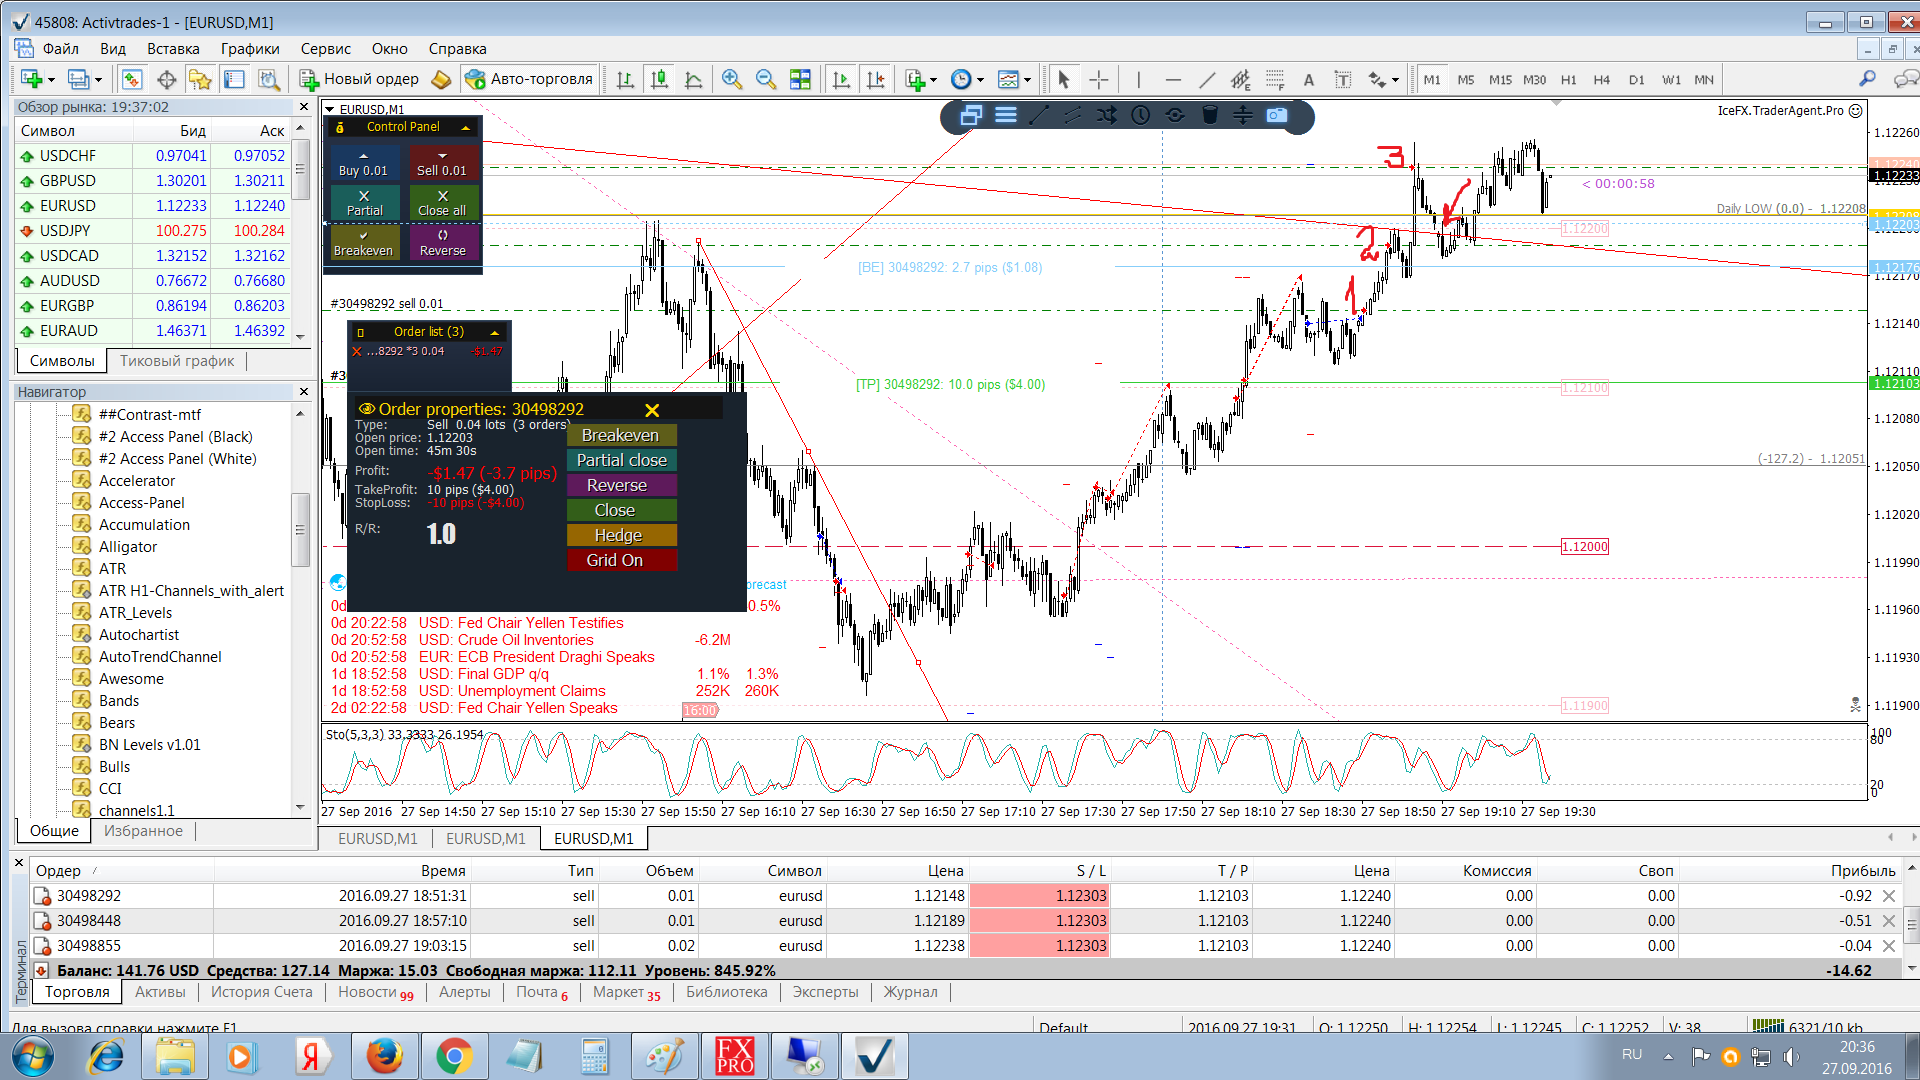Open the EURUSD,M1 chart title dropdown triangle
The image size is (1920, 1080).
coord(330,110)
